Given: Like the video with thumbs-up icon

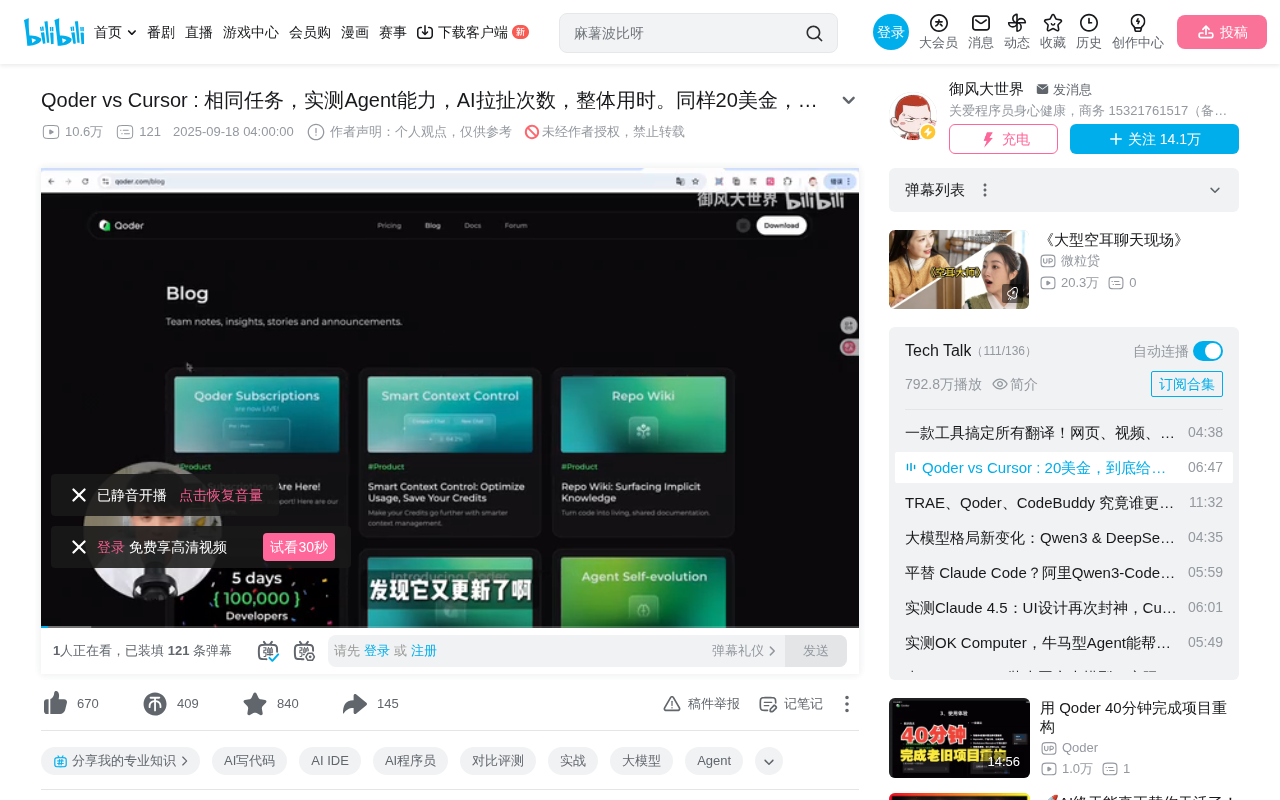Looking at the screenshot, I should coord(56,704).
